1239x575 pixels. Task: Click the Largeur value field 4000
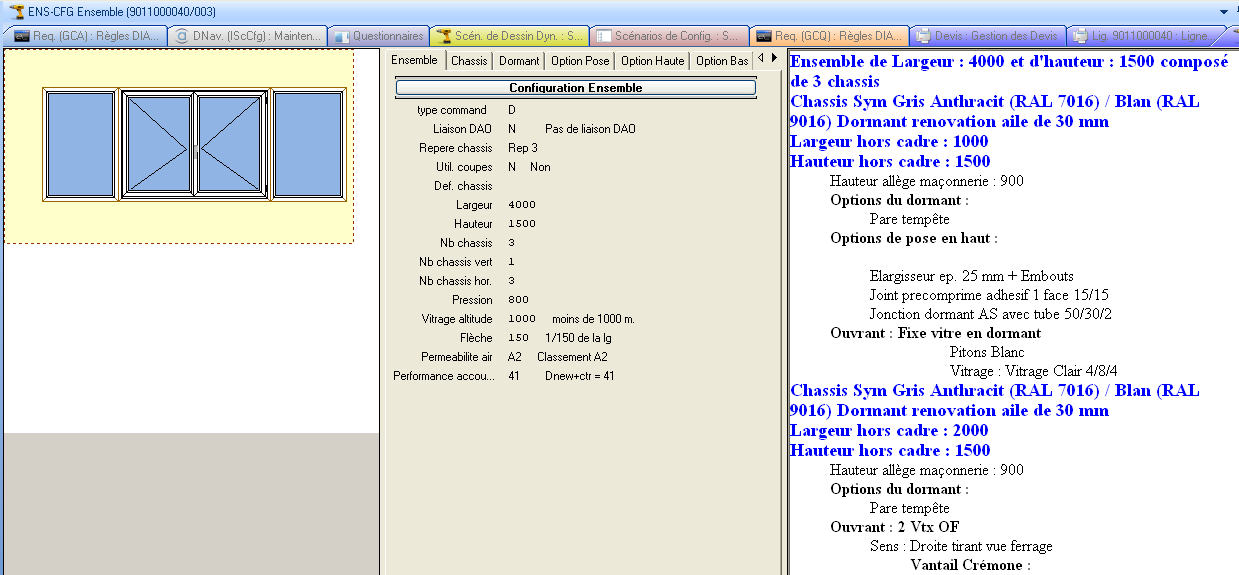click(522, 205)
